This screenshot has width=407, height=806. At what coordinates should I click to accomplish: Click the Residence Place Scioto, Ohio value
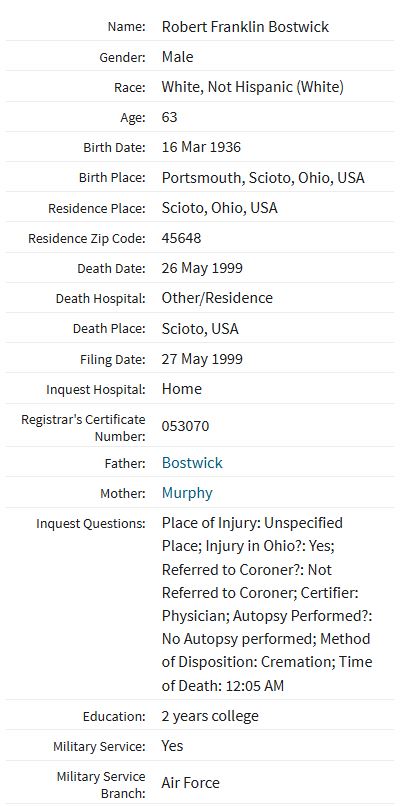click(219, 208)
